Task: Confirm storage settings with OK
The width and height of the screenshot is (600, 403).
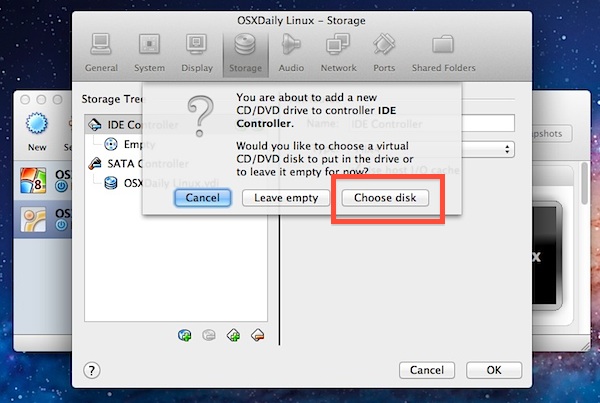Action: 493,370
